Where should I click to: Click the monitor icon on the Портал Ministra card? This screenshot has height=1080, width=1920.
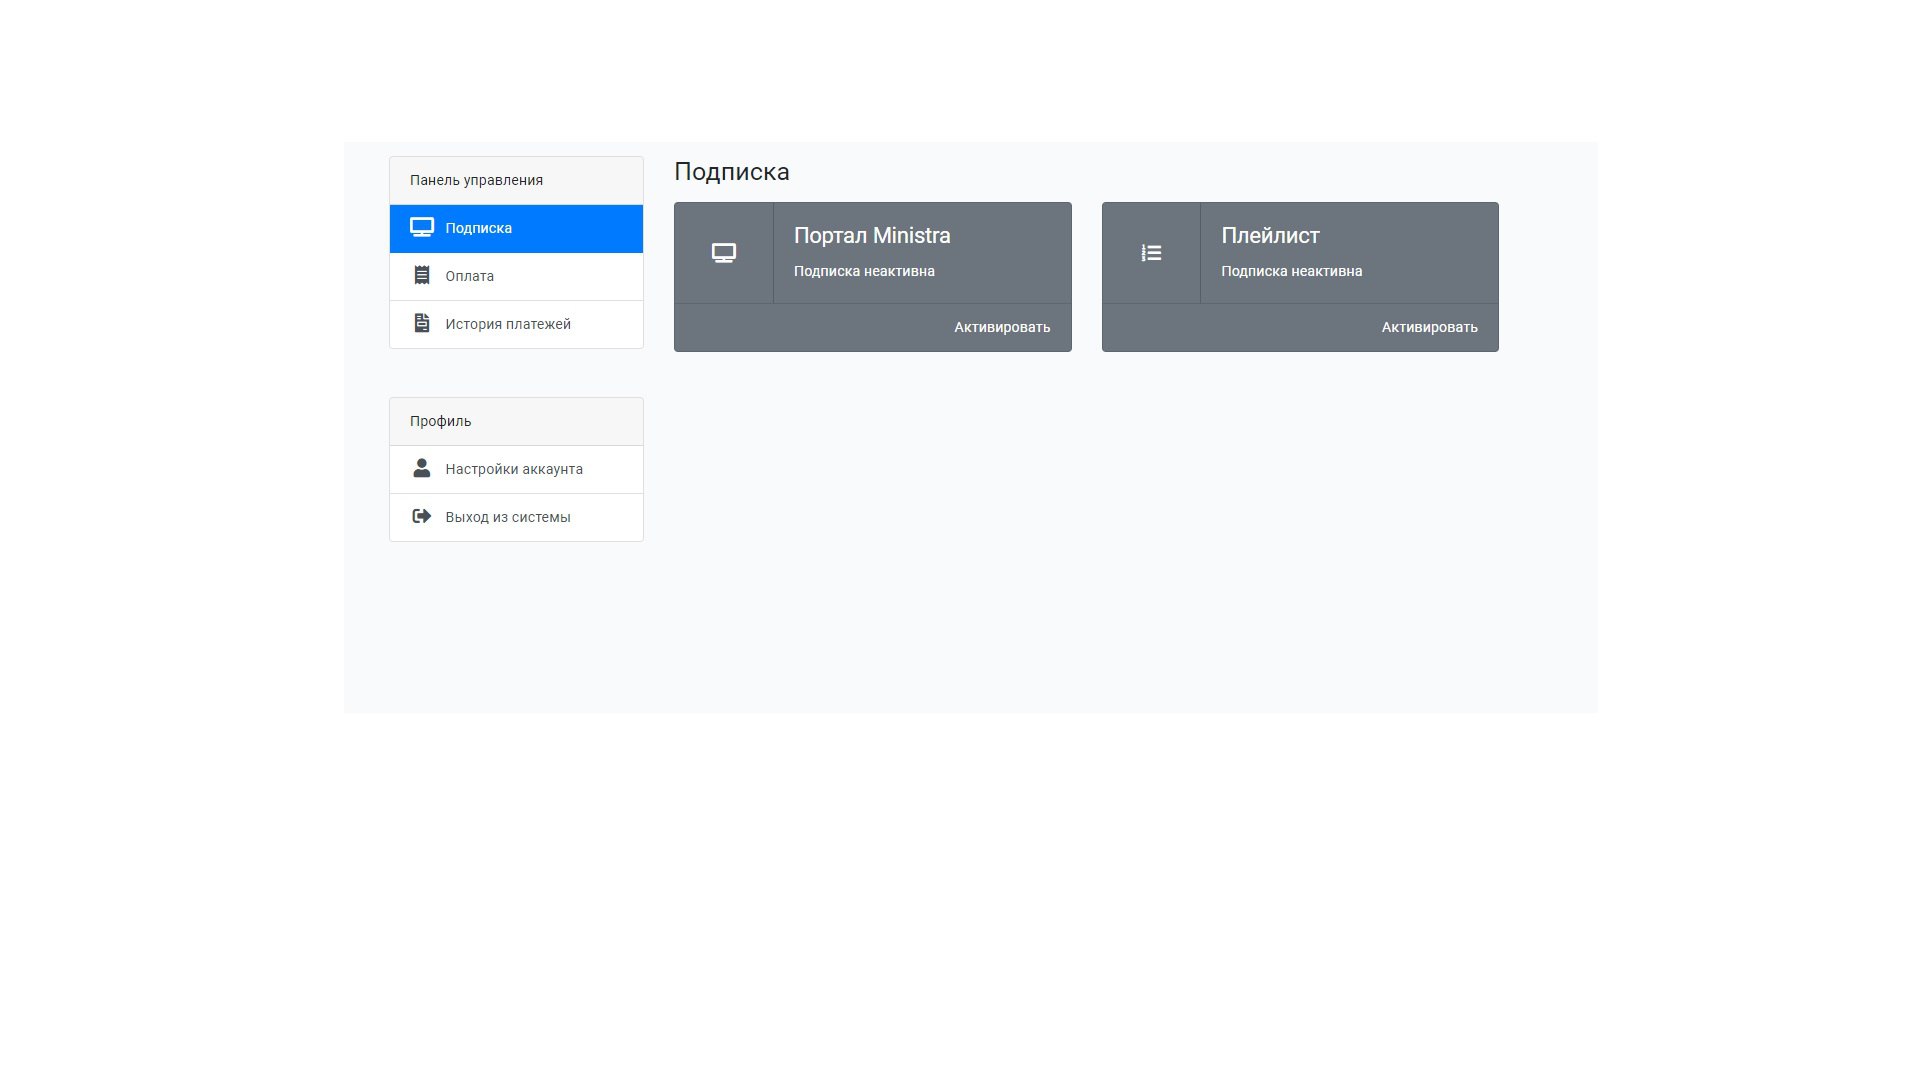(x=724, y=253)
